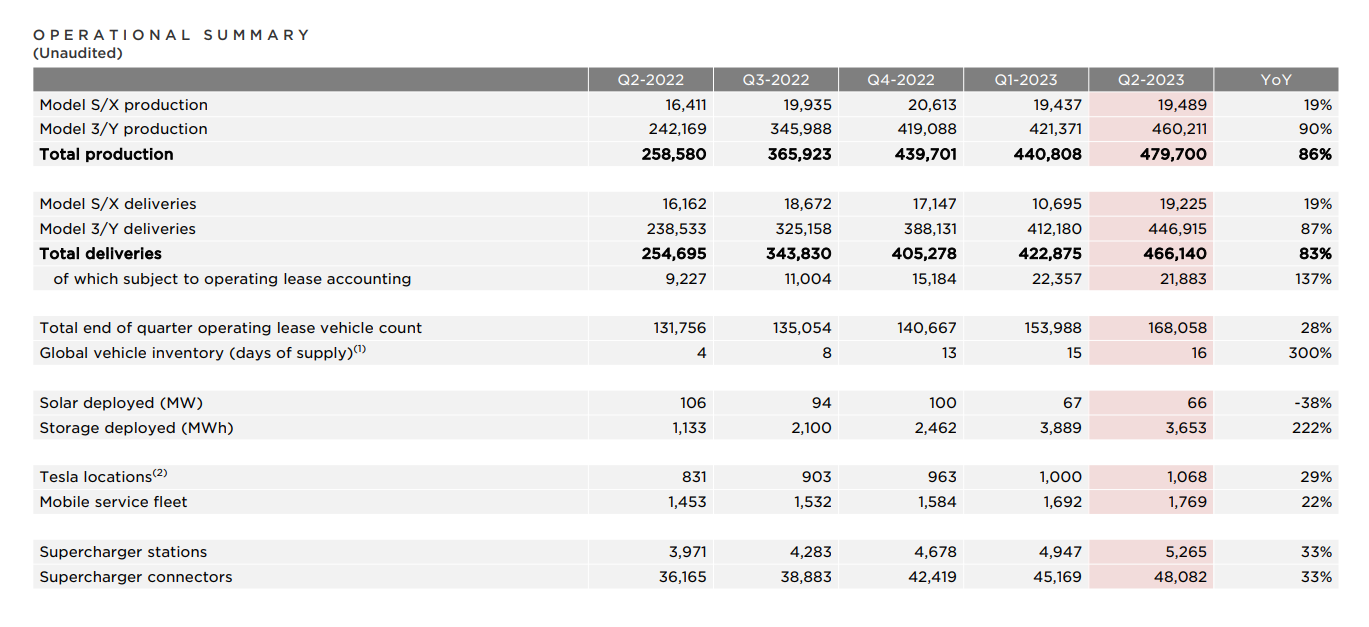Click Q1-2023 Tesla locations value 1,000
This screenshot has height=627, width=1369.
(x=1062, y=477)
